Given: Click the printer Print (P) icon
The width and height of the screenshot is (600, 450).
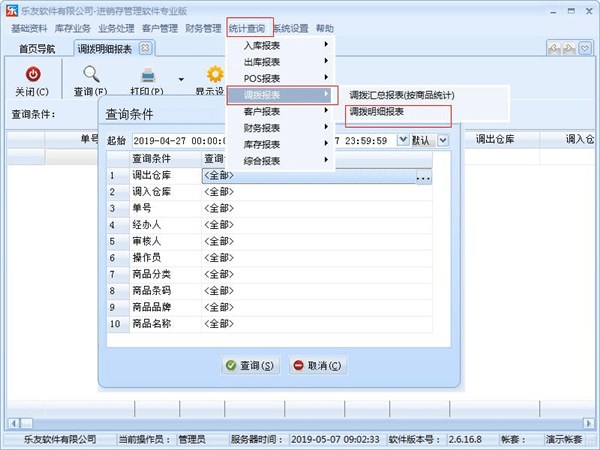Looking at the screenshot, I should [x=148, y=75].
